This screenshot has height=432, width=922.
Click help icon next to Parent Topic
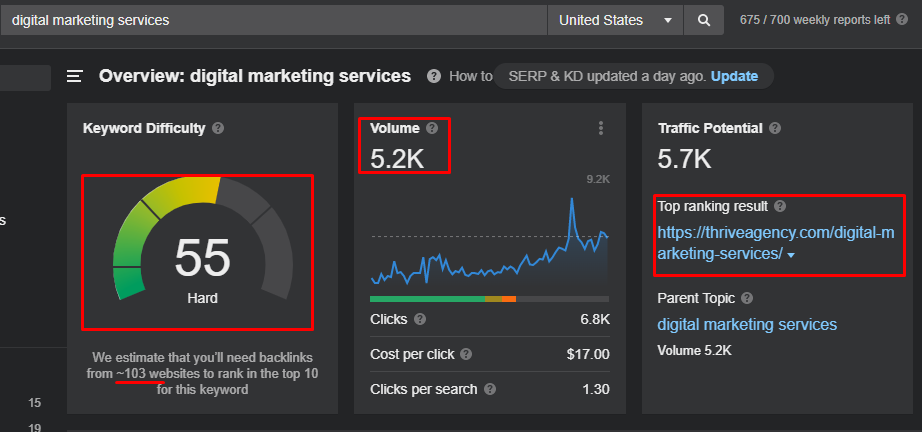click(x=747, y=299)
